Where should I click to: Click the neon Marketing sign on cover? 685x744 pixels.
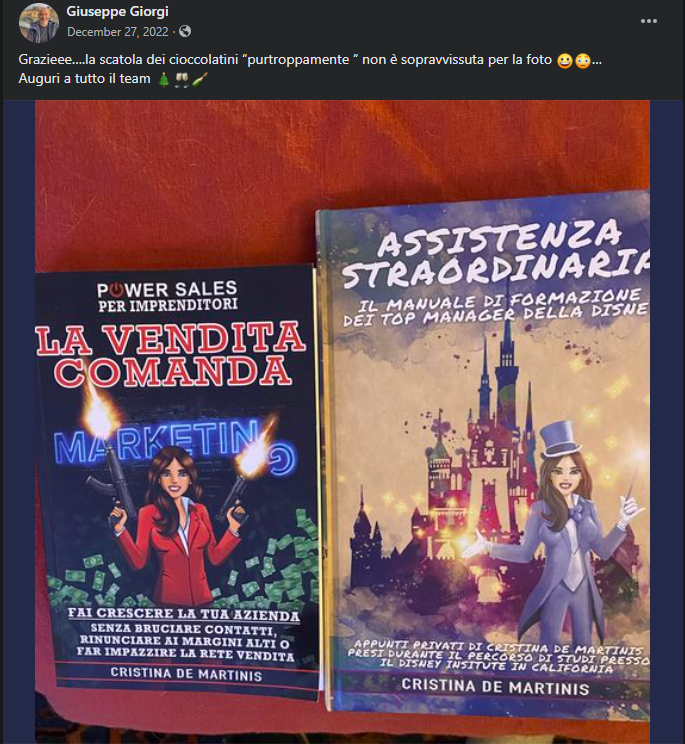click(174, 447)
